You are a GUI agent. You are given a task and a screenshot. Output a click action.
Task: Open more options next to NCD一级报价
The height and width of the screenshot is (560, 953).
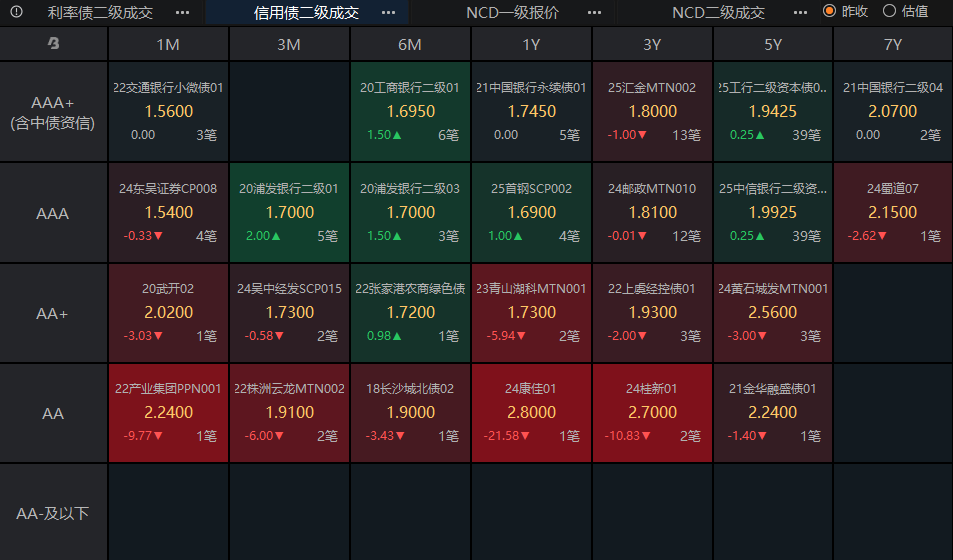coord(594,13)
